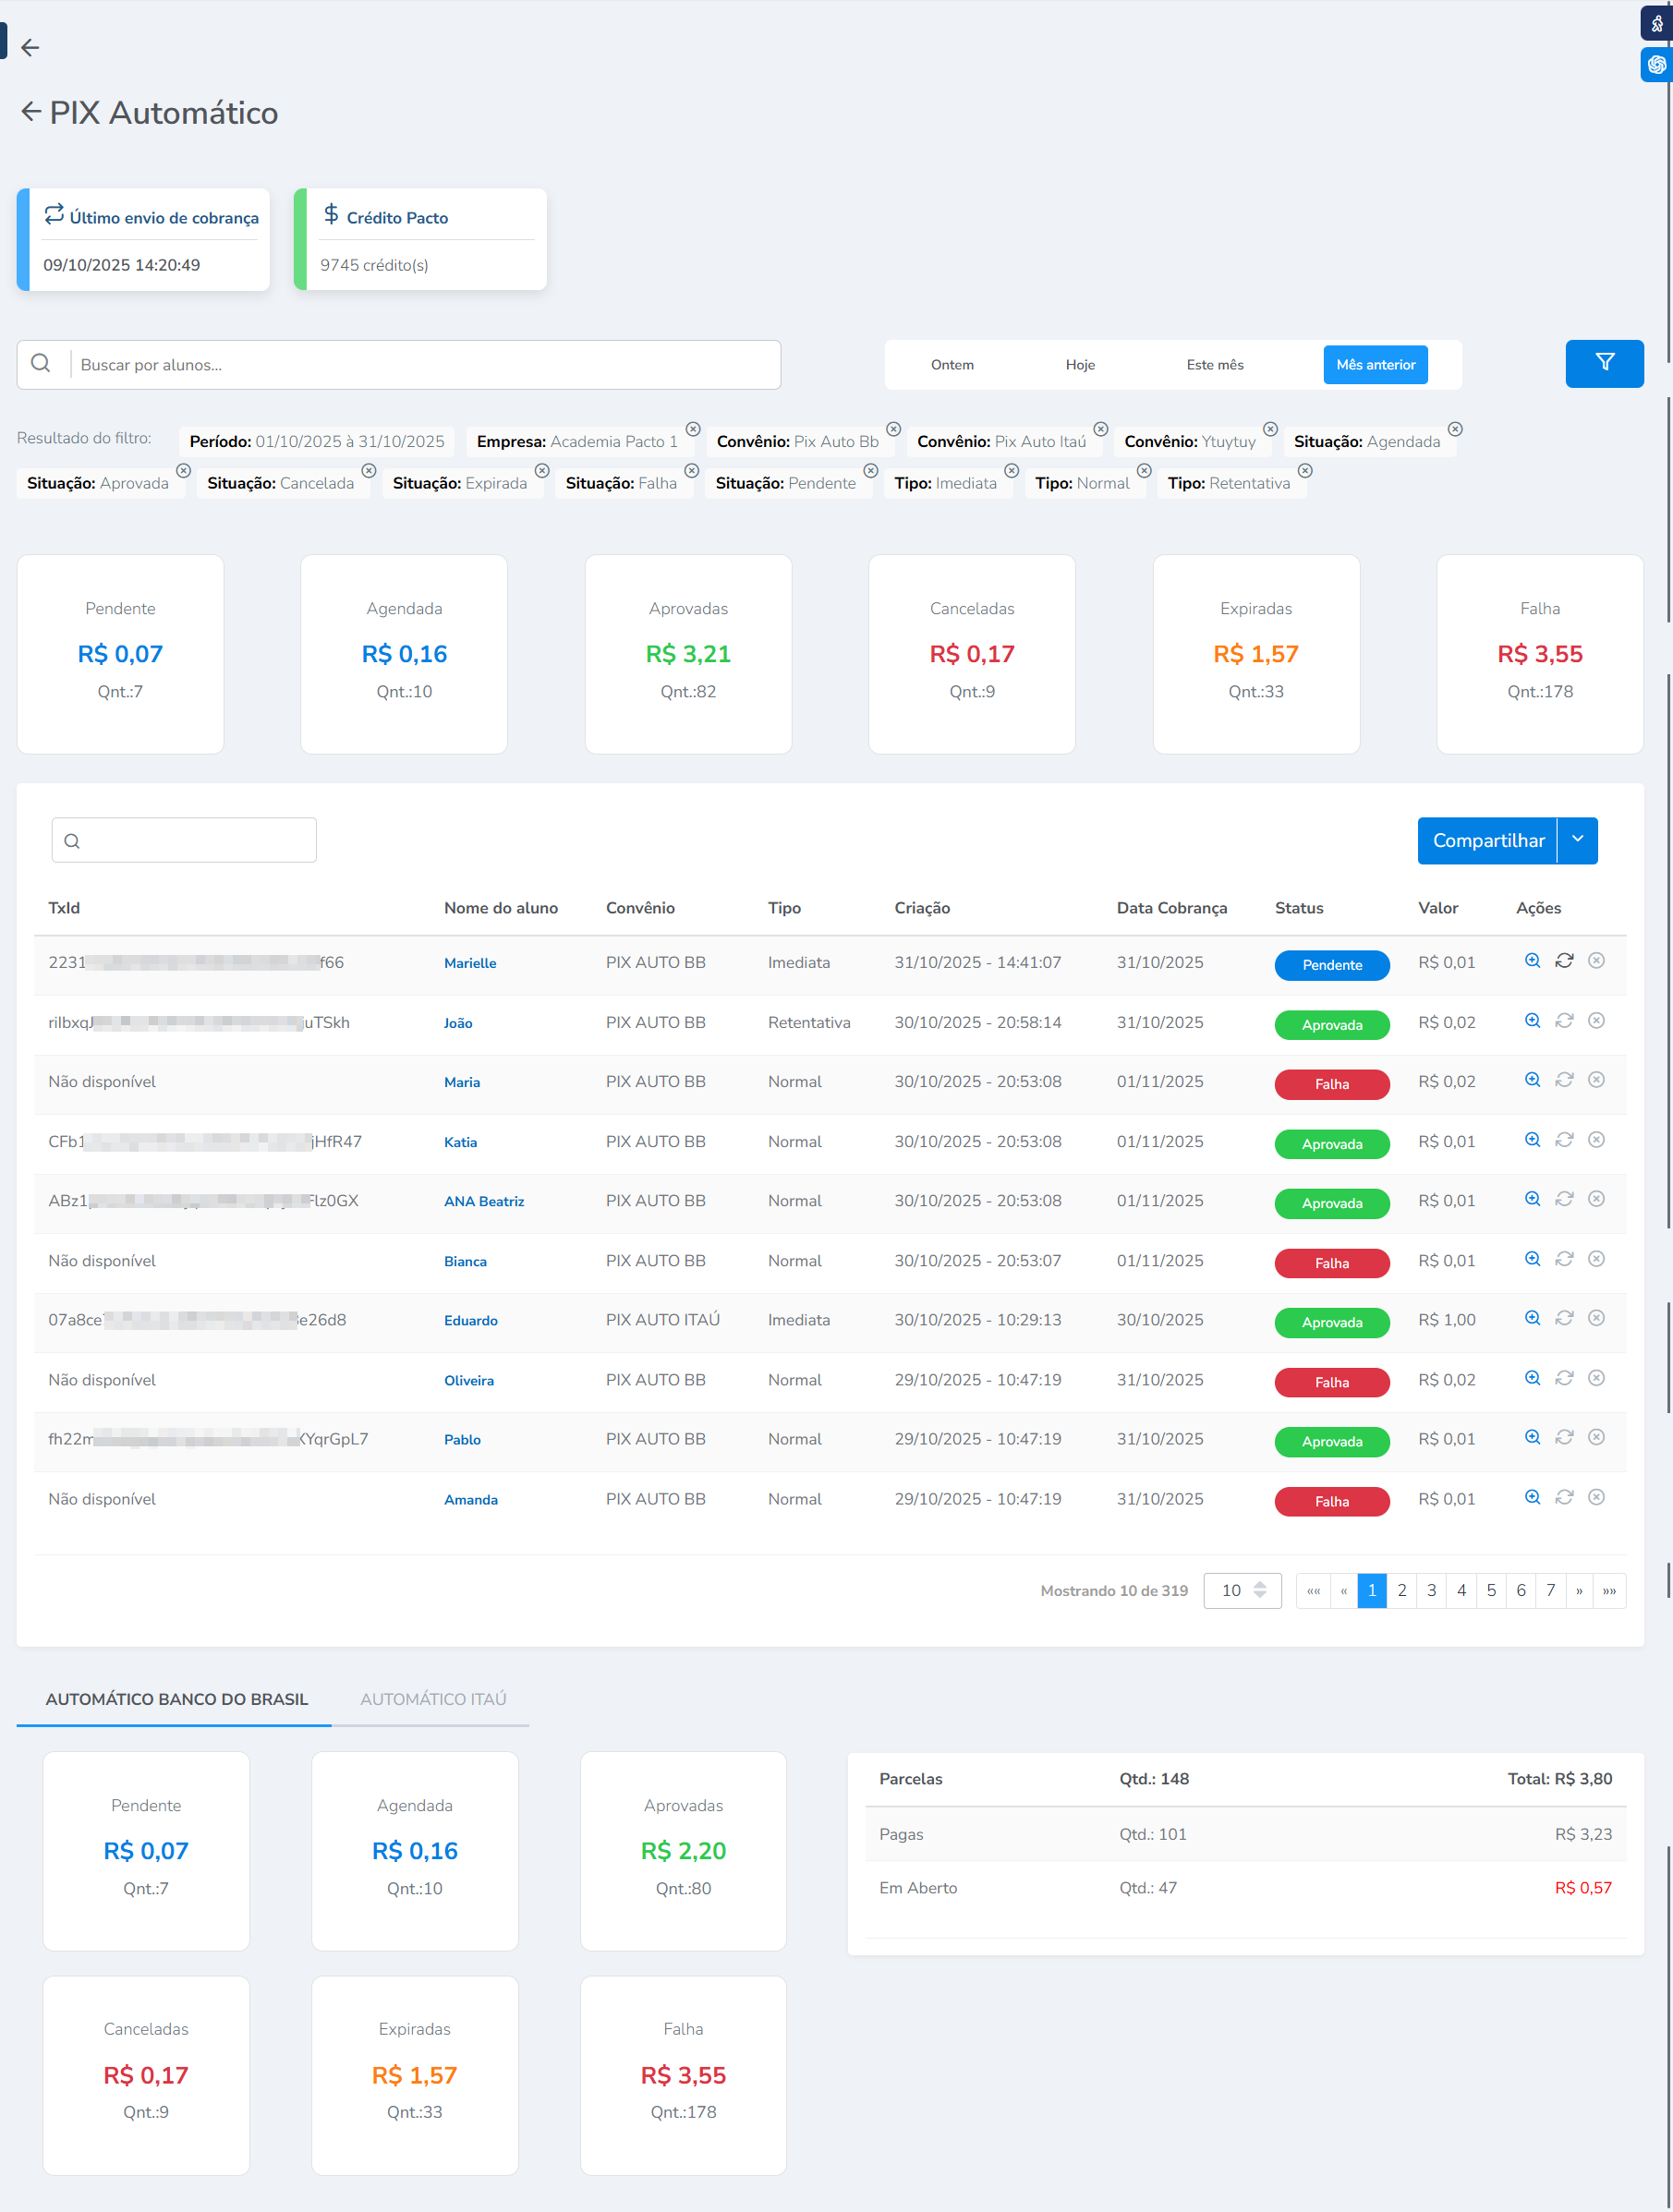Select the Automático Banco do Brasil tab
Image resolution: width=1673 pixels, height=2212 pixels.
coord(177,1699)
